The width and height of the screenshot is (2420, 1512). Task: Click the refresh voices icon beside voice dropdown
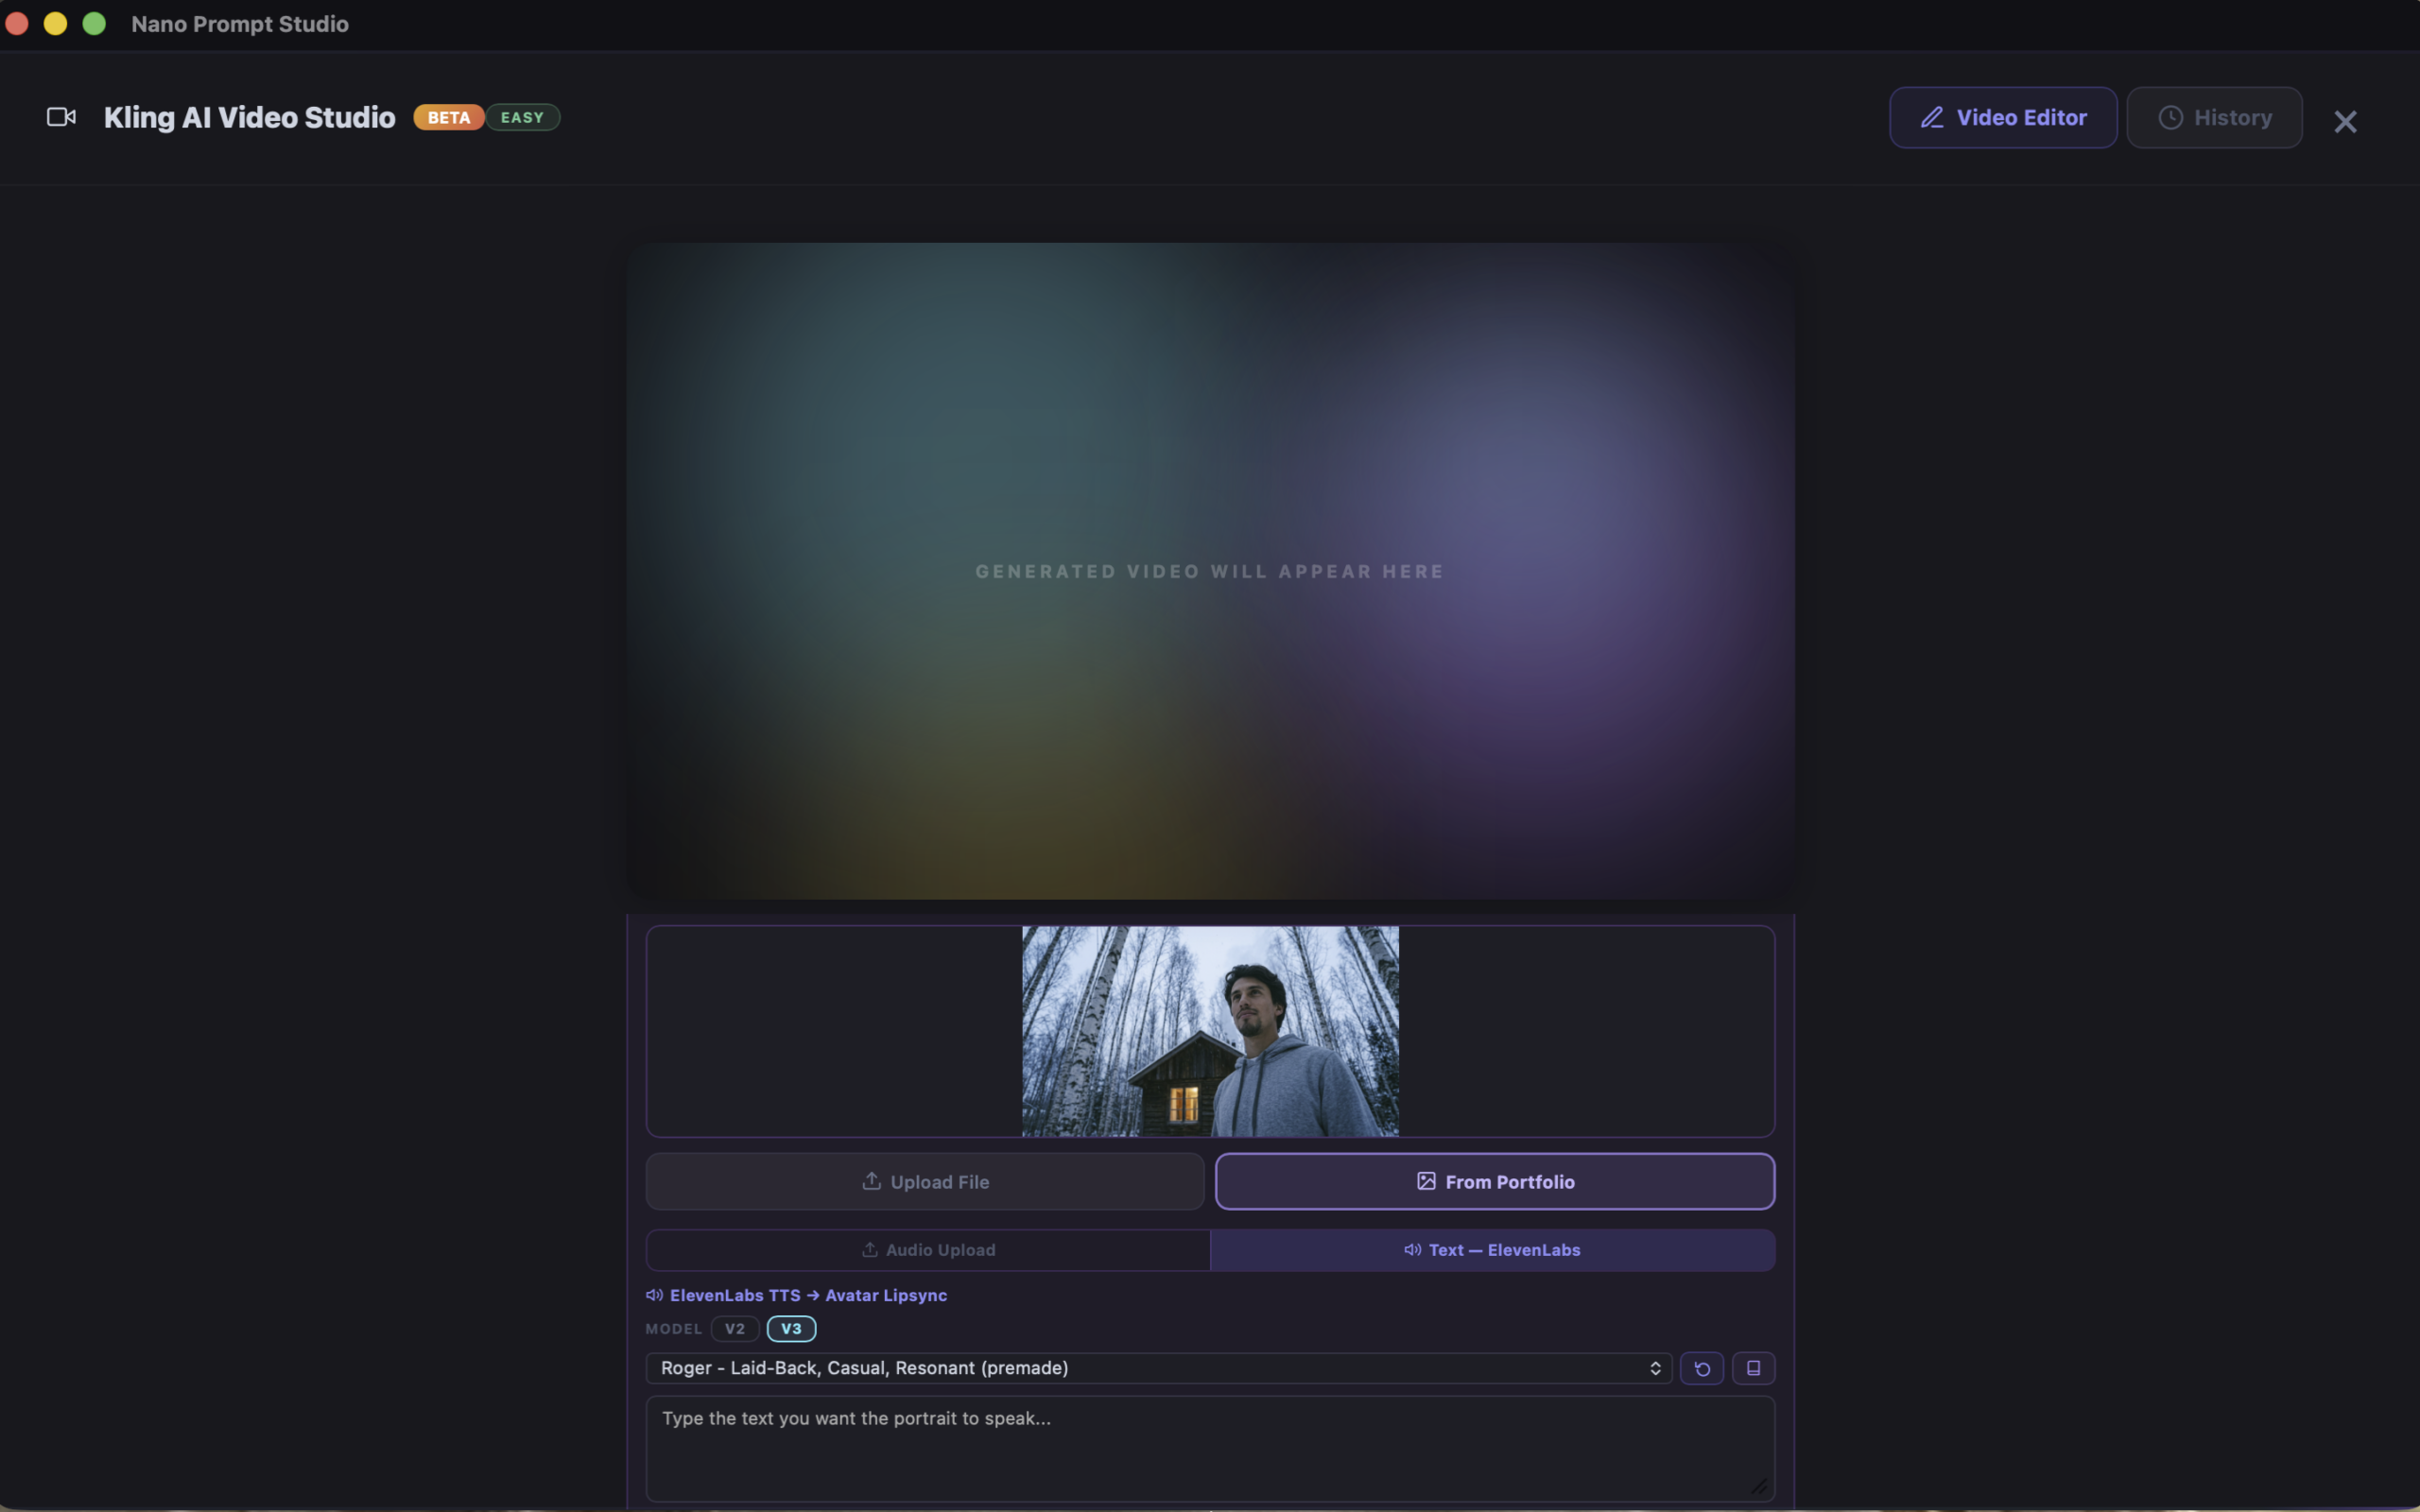[x=1702, y=1368]
